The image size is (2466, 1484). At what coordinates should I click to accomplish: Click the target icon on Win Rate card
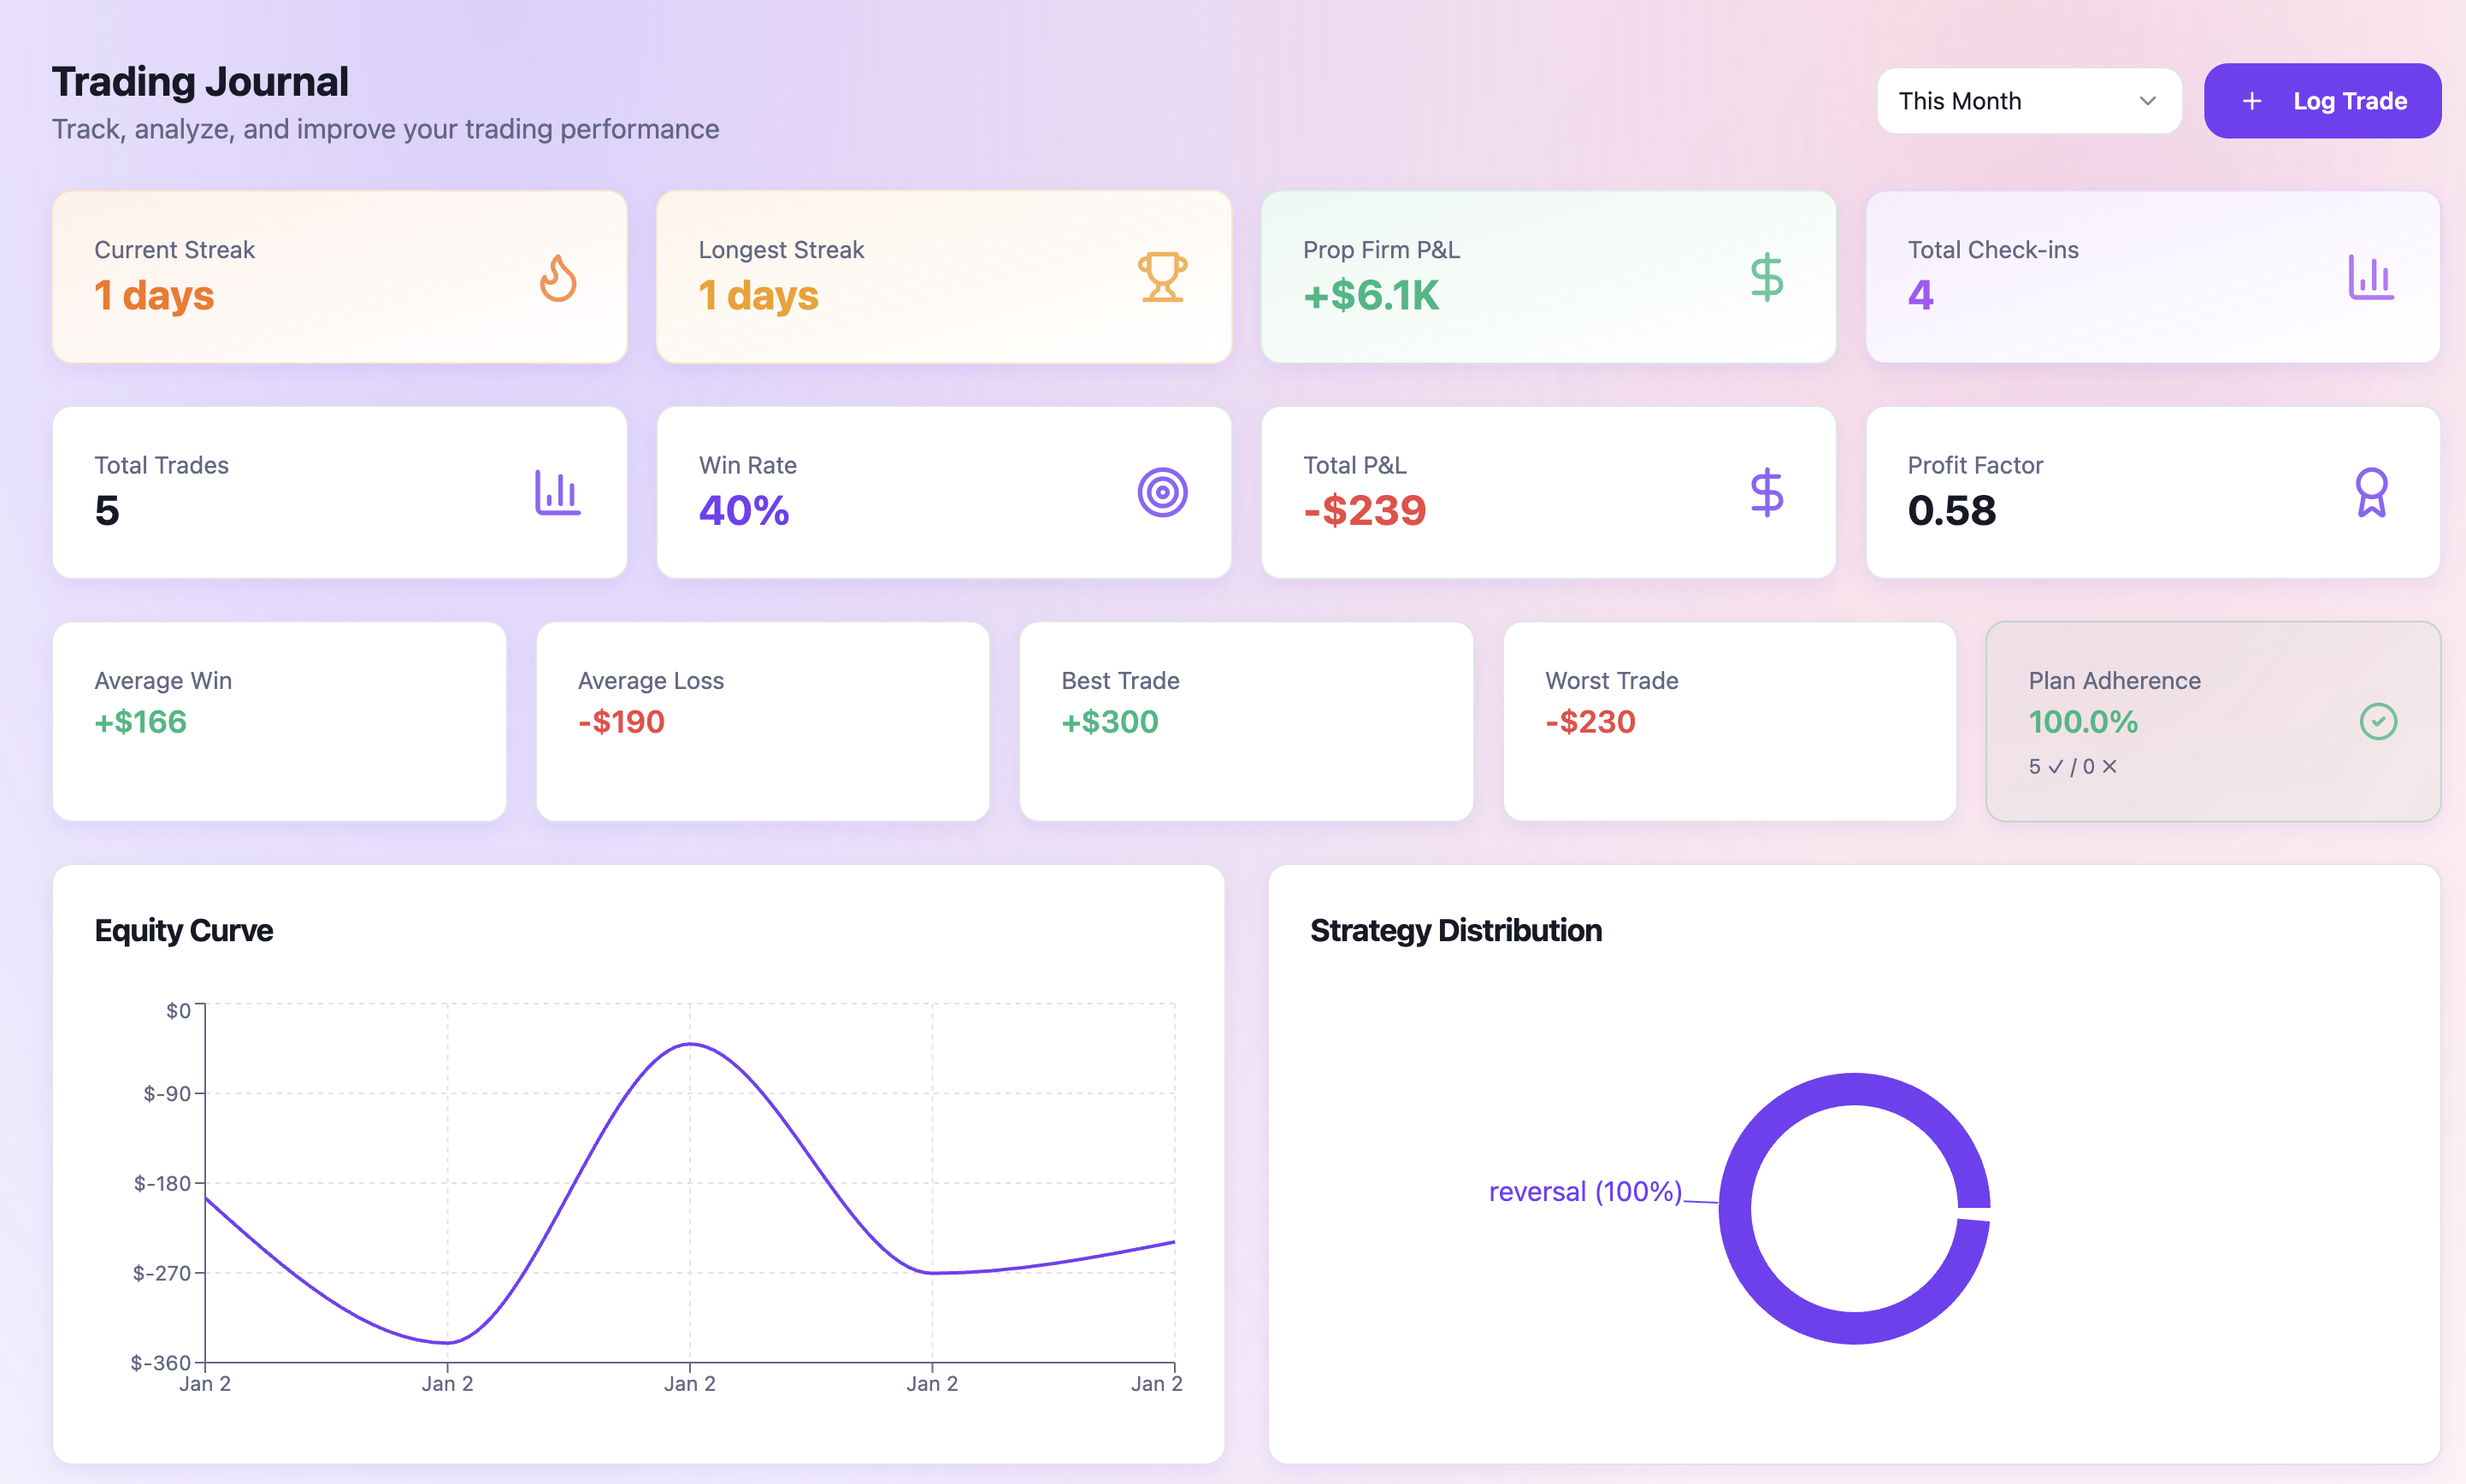point(1163,492)
